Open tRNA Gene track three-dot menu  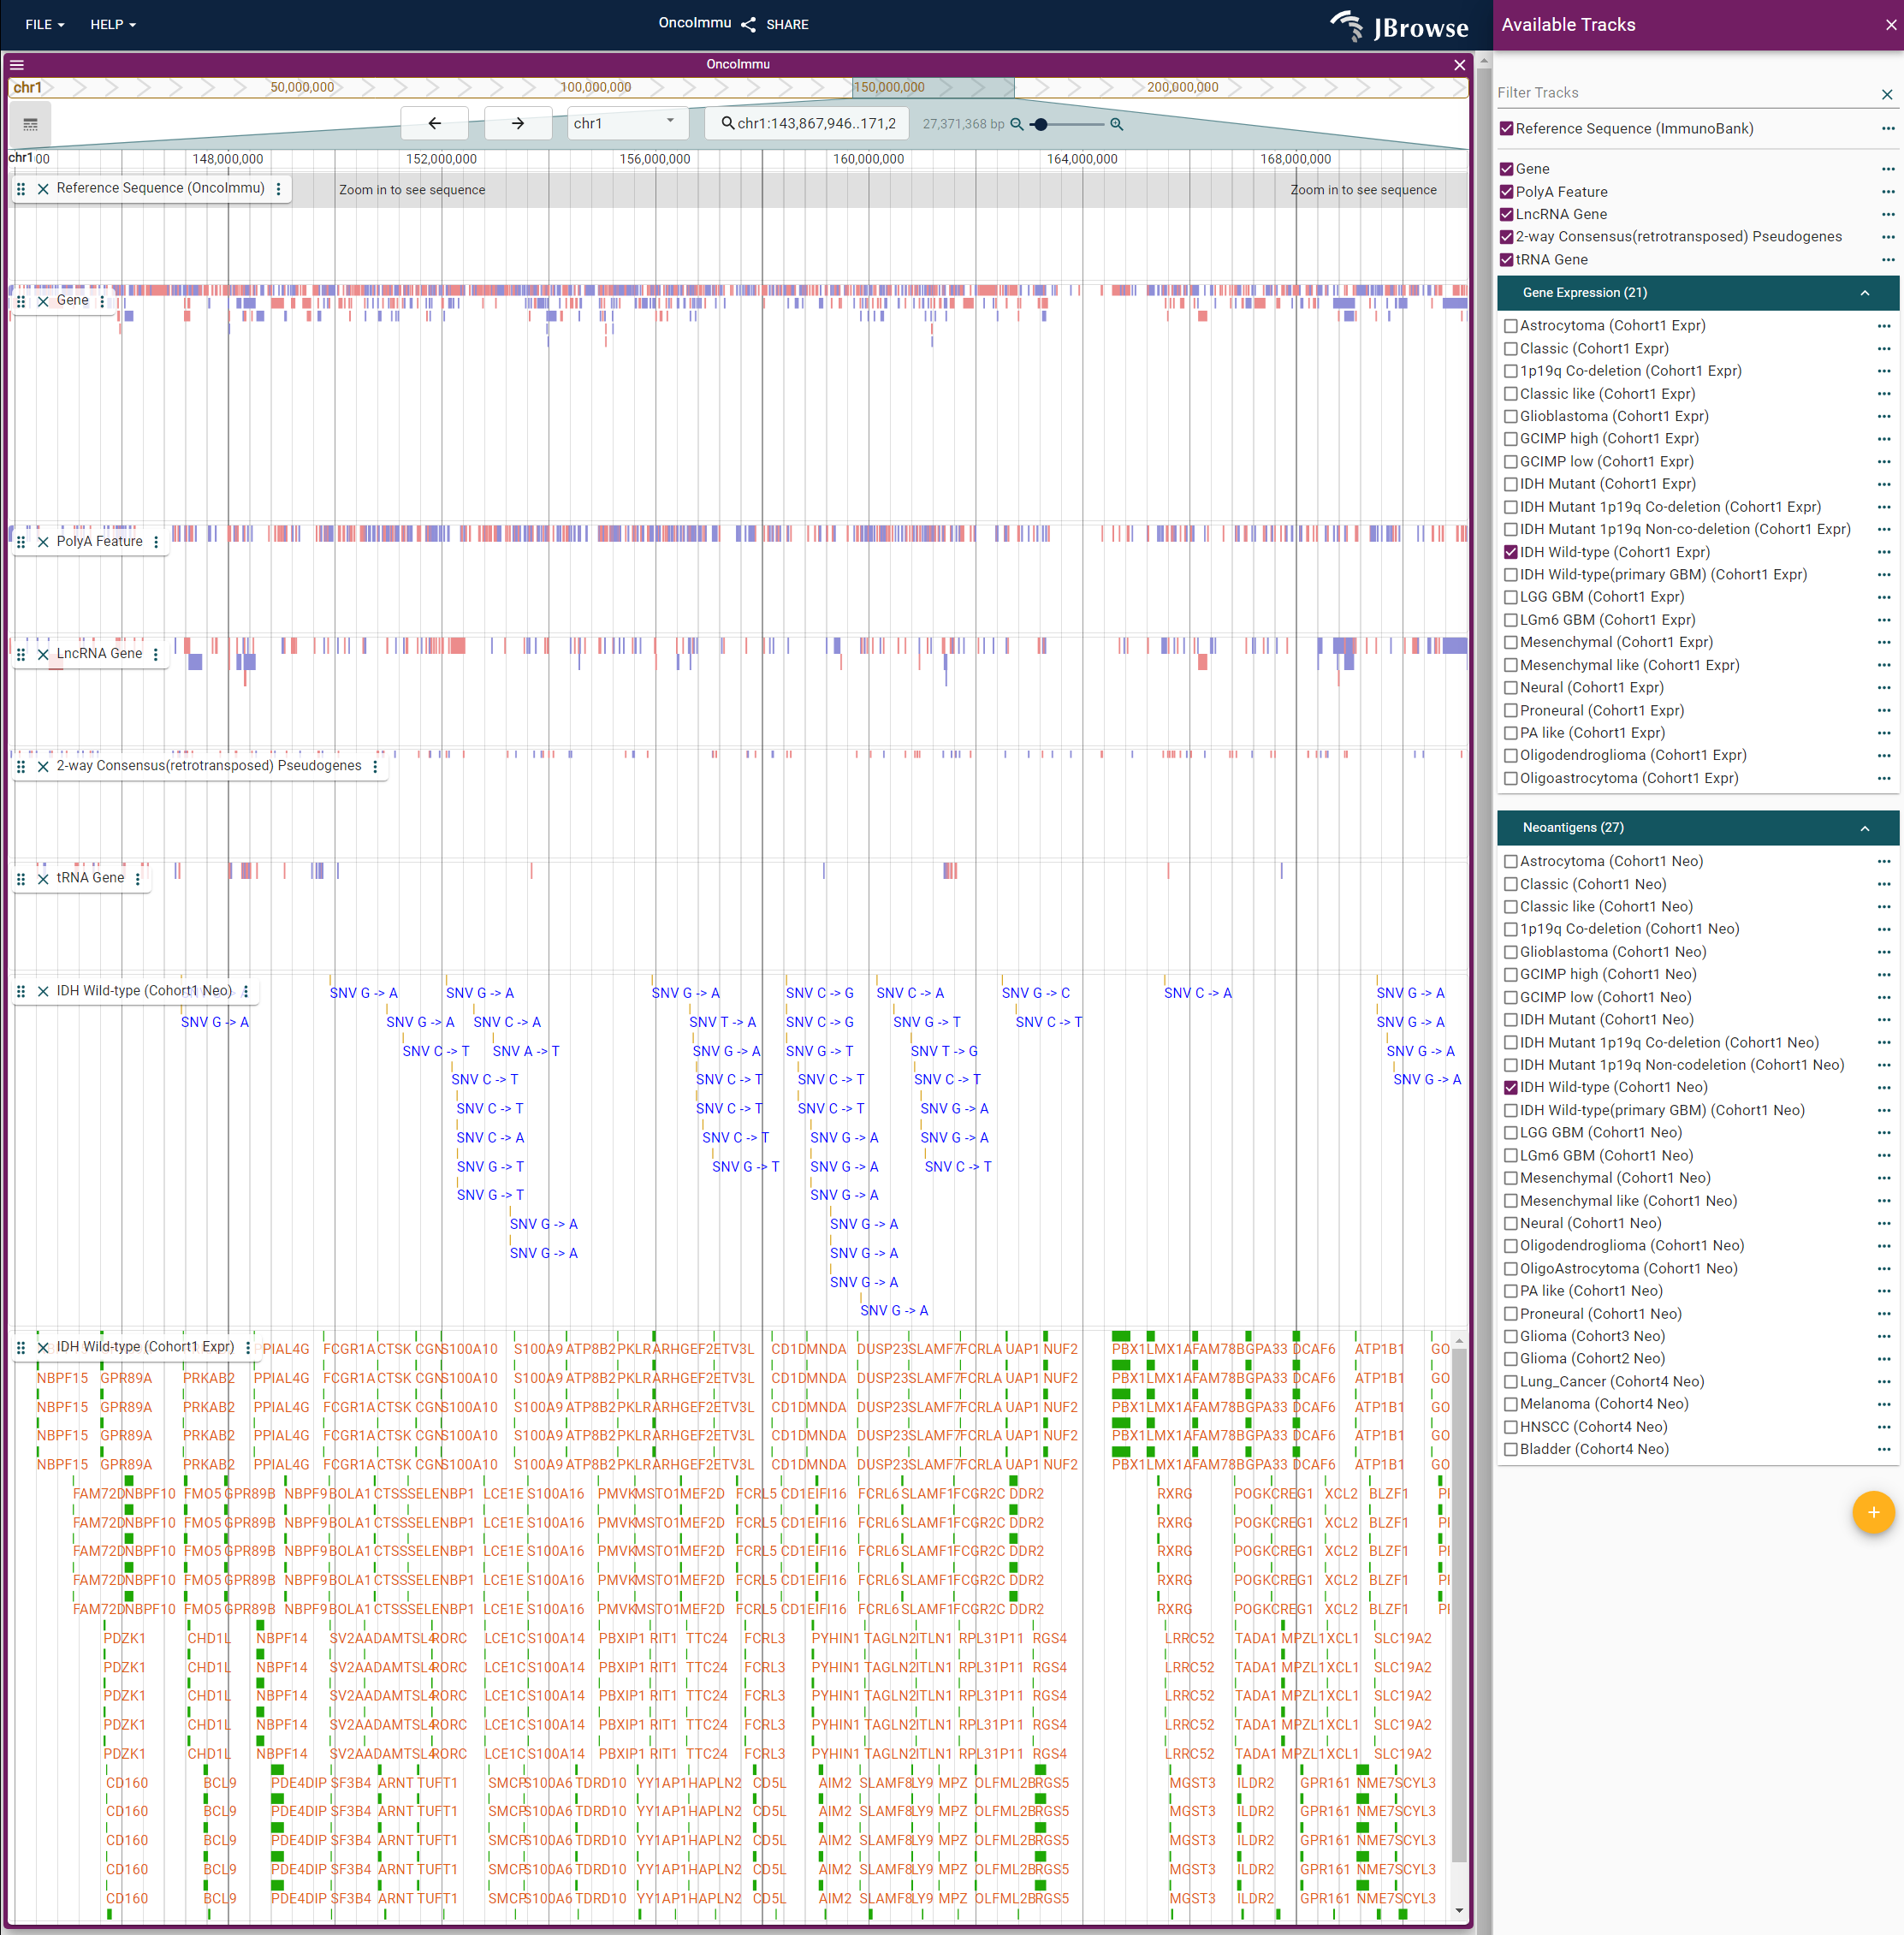point(138,878)
